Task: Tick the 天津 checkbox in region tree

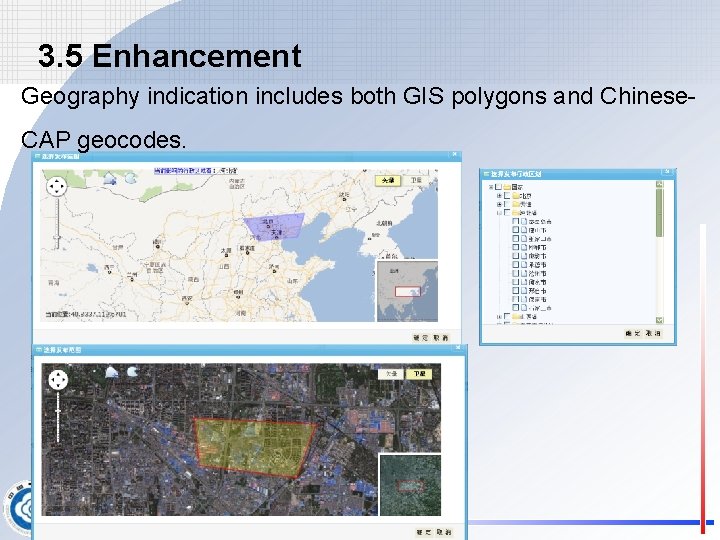Action: (507, 204)
